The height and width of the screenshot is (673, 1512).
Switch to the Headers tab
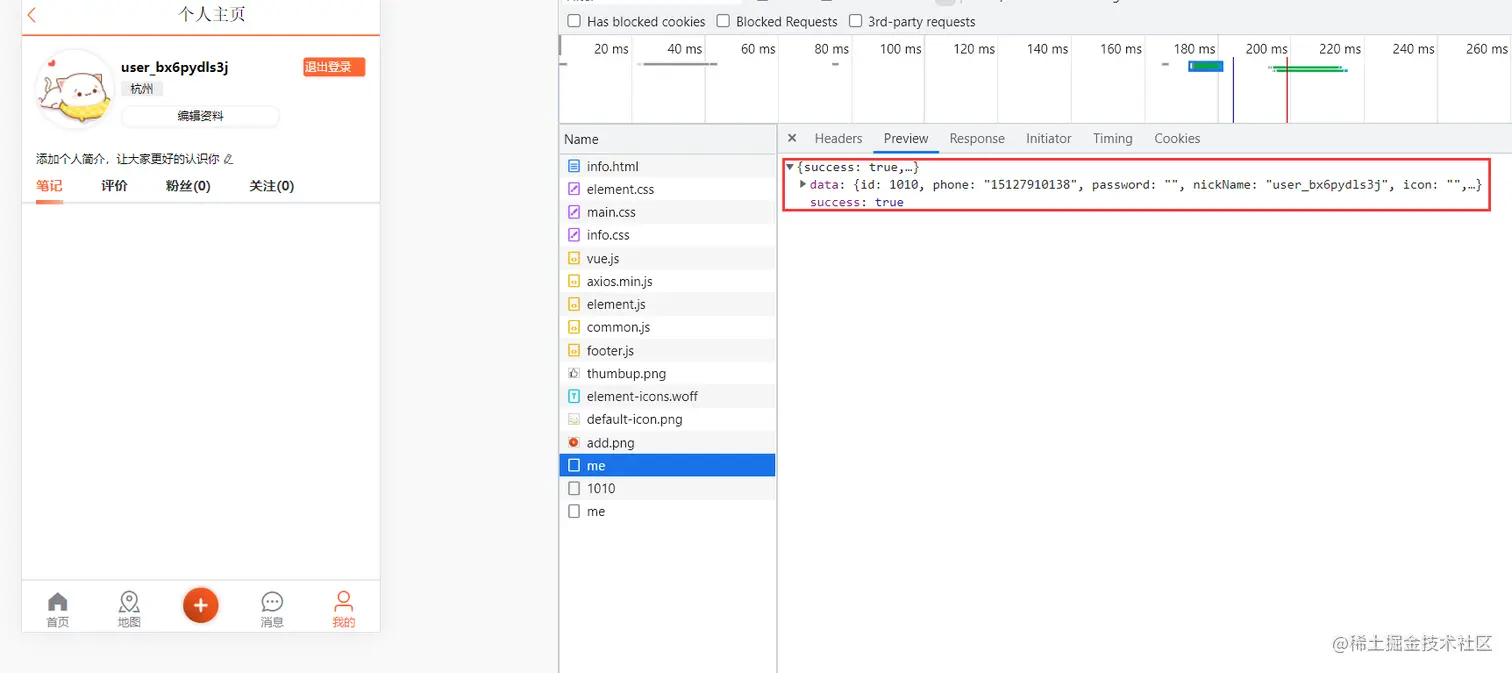click(838, 138)
